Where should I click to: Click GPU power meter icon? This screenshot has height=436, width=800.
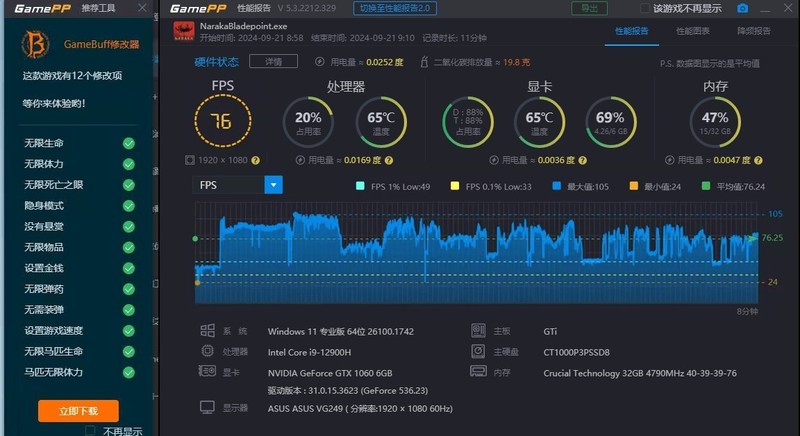tap(493, 160)
